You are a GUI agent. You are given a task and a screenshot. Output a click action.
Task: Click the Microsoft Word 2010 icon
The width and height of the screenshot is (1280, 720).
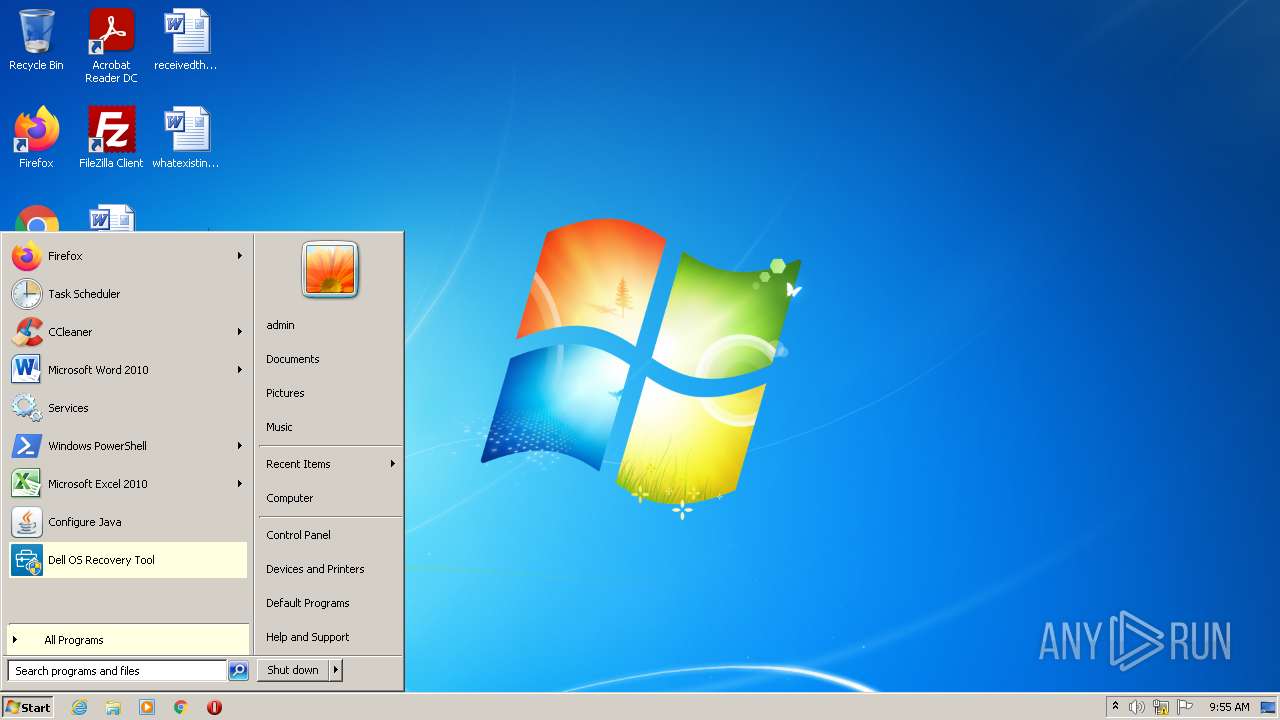pyautogui.click(x=27, y=370)
